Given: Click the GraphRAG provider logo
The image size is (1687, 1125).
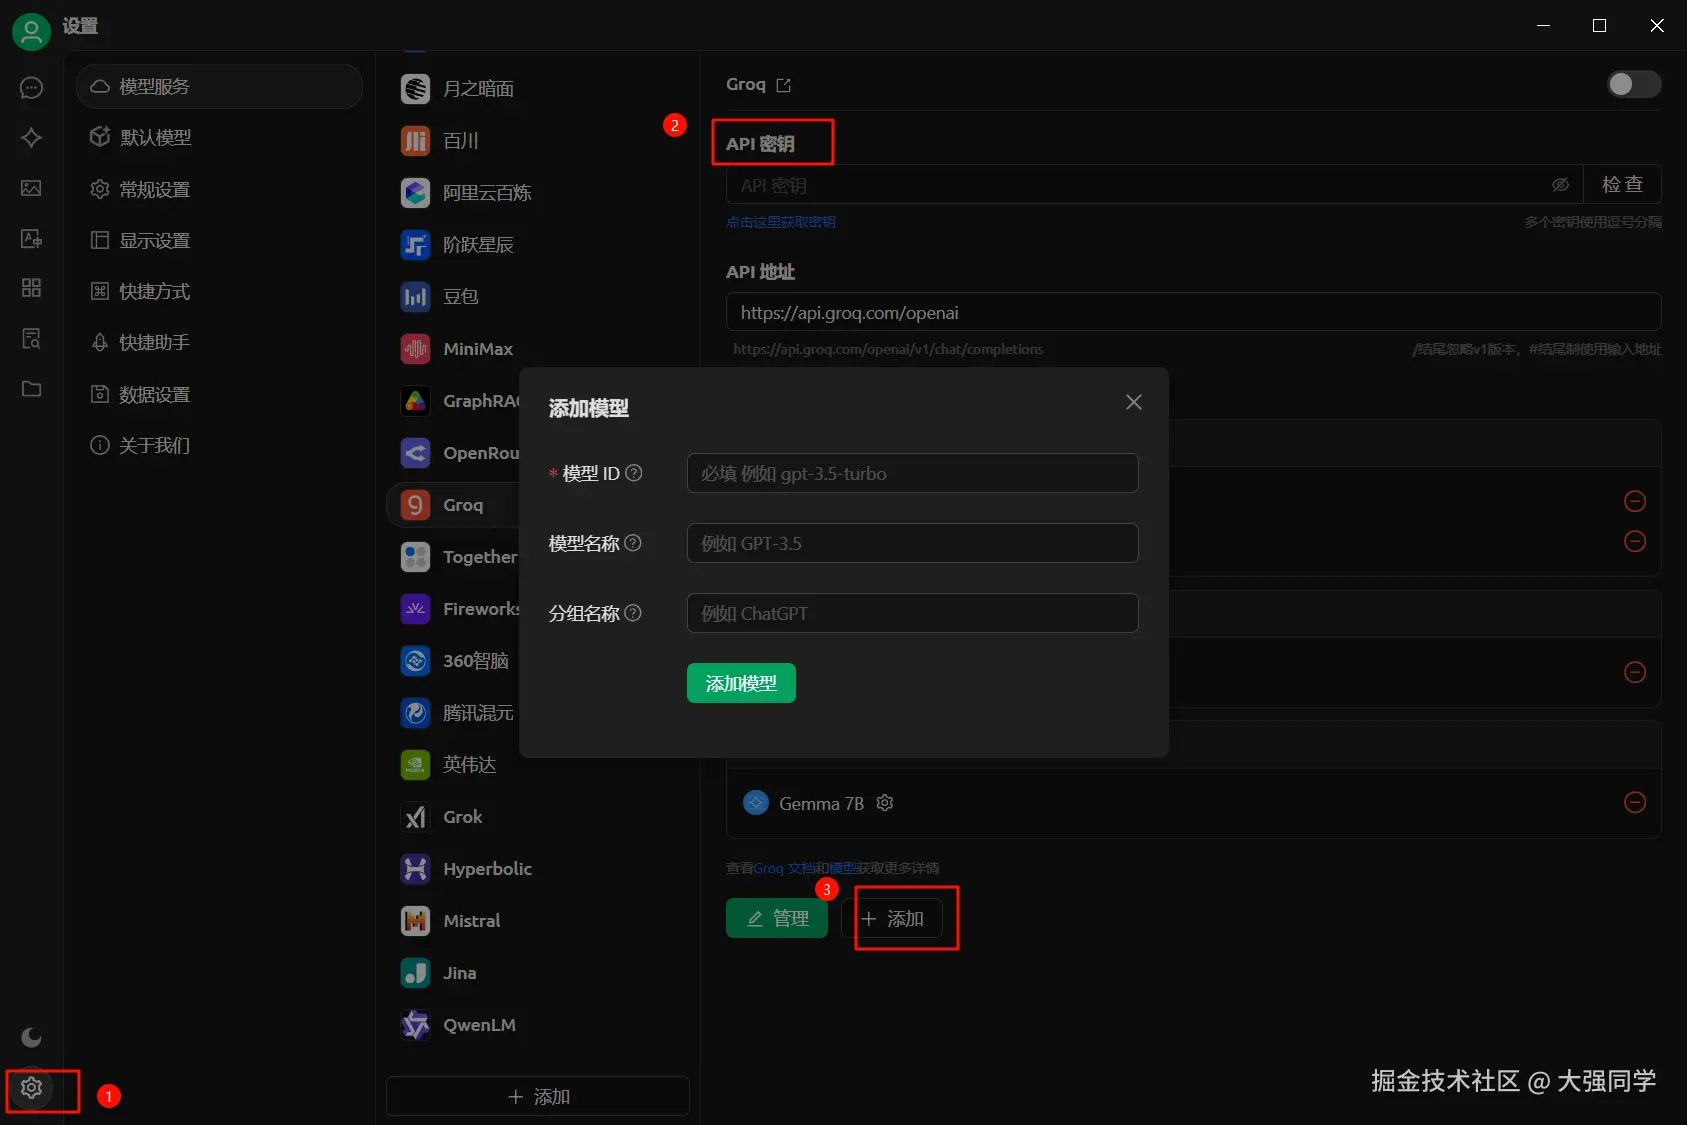Looking at the screenshot, I should click(x=415, y=401).
